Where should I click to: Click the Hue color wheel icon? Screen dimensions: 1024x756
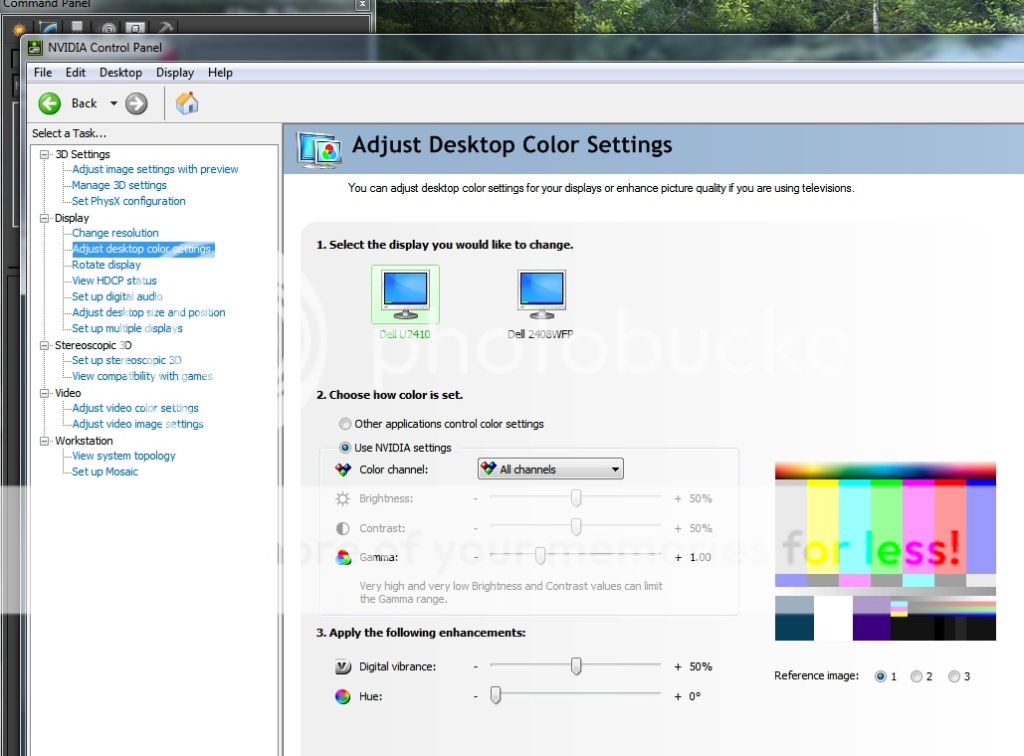click(x=343, y=697)
